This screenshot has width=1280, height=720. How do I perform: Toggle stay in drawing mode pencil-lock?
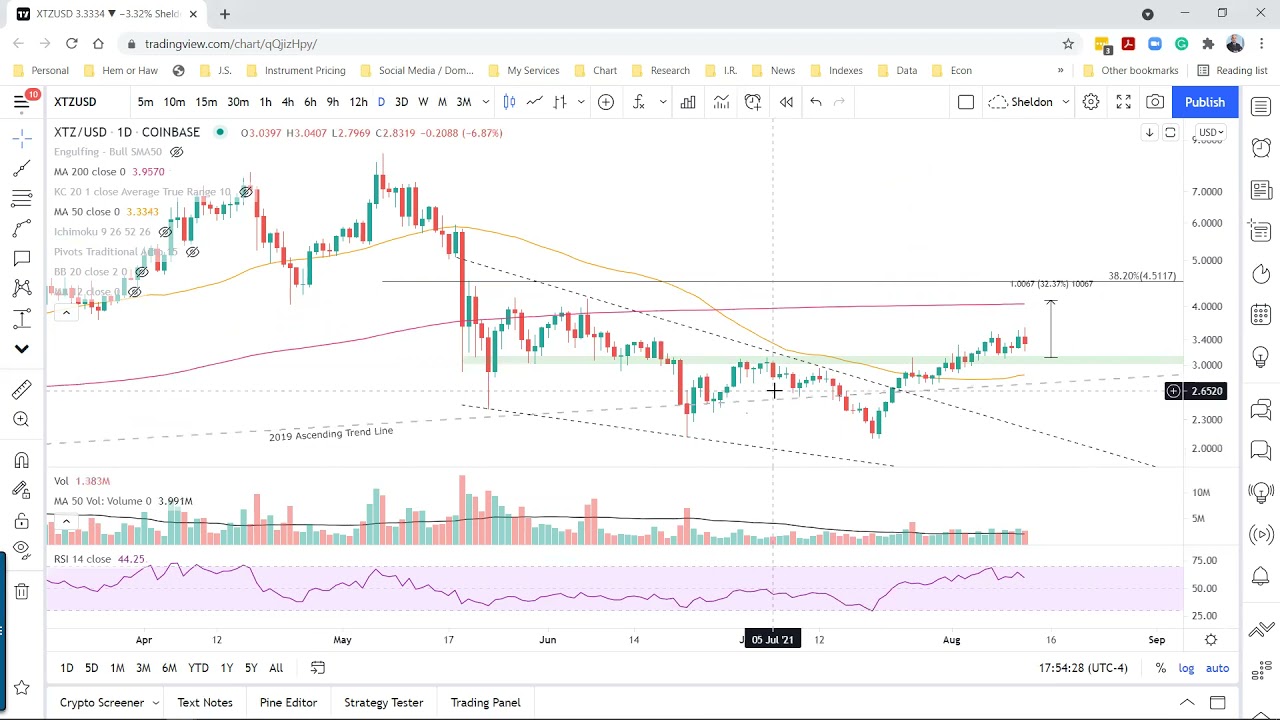21,490
